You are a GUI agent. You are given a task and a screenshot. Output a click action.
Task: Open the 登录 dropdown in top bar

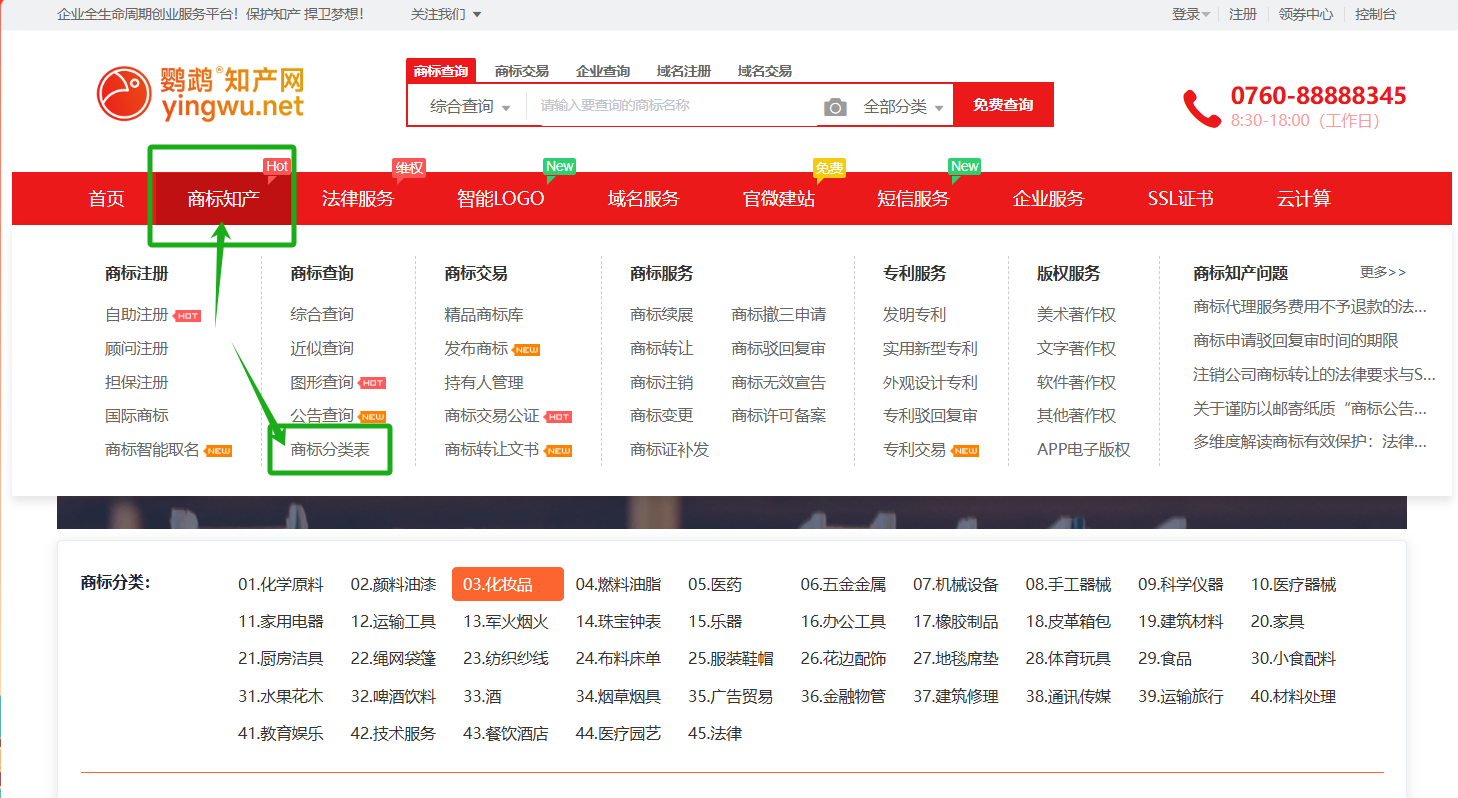[x=1190, y=14]
